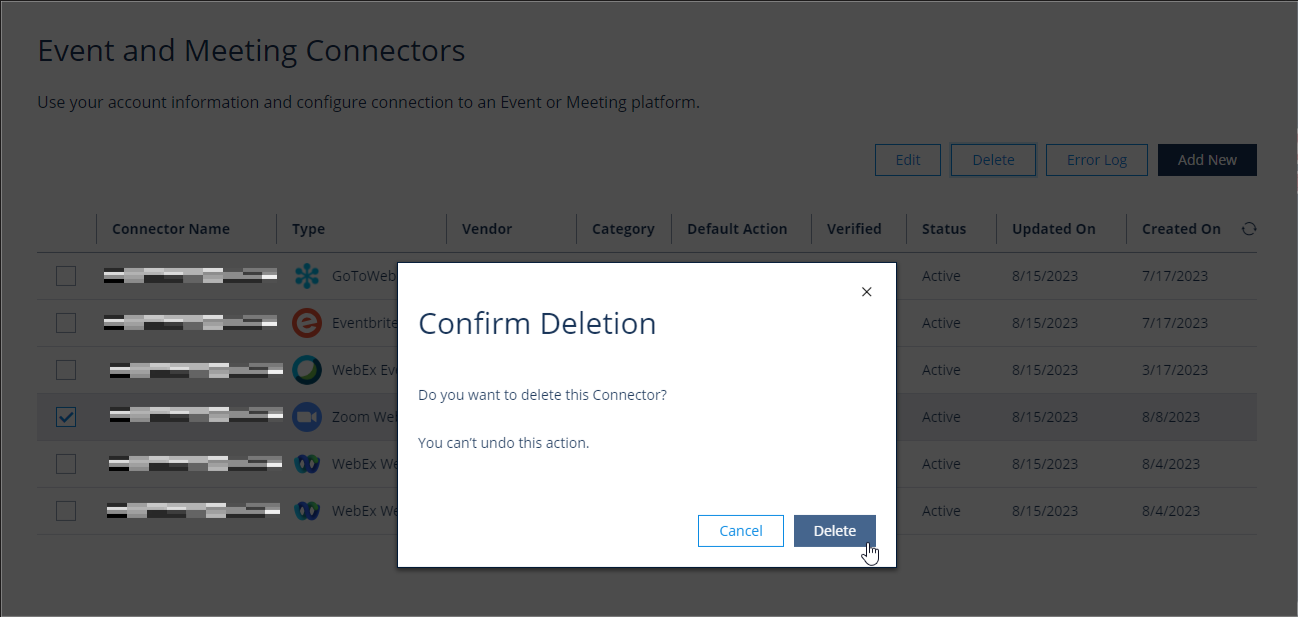Viewport: 1298px width, 617px height.
Task: Click the last row WebEx icon
Action: click(x=307, y=511)
